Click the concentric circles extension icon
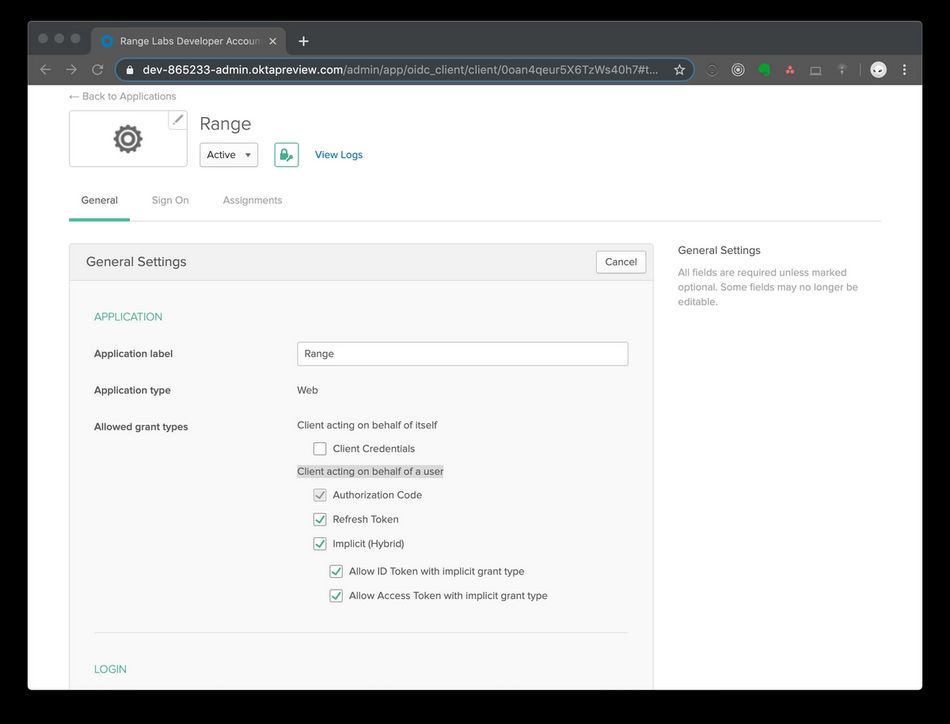 [737, 70]
